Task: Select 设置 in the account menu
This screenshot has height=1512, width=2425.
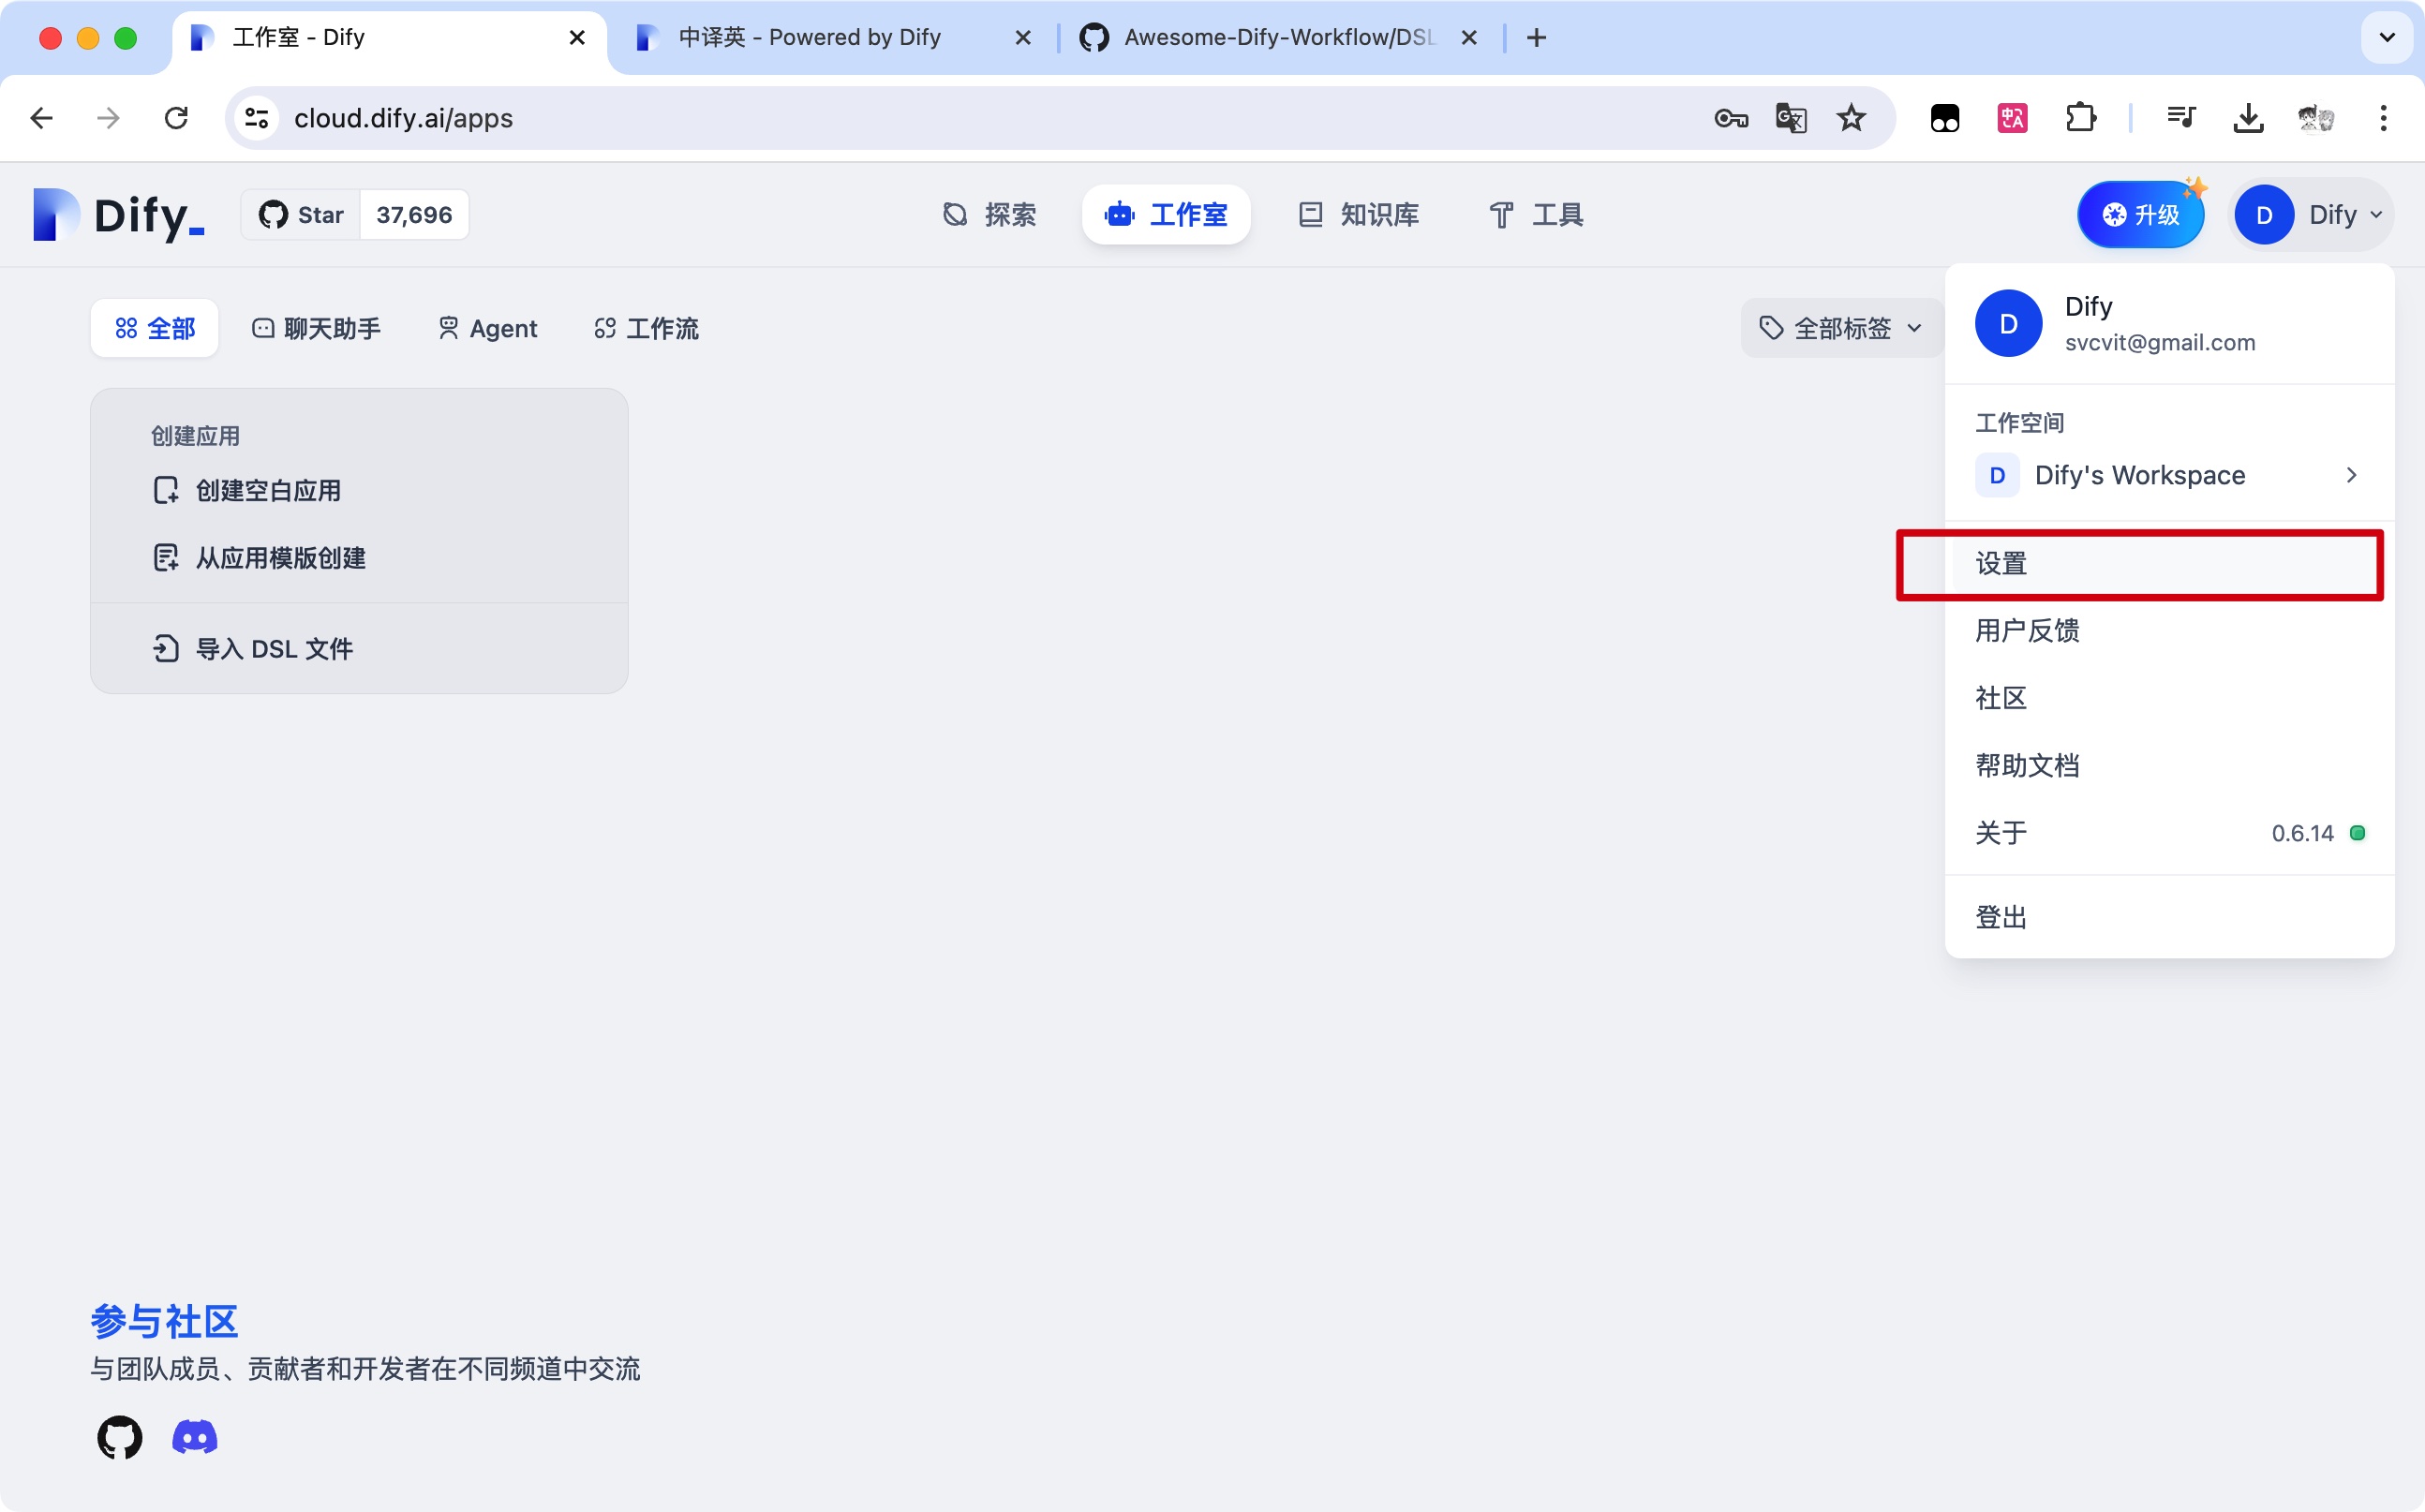Action: pos(2001,564)
